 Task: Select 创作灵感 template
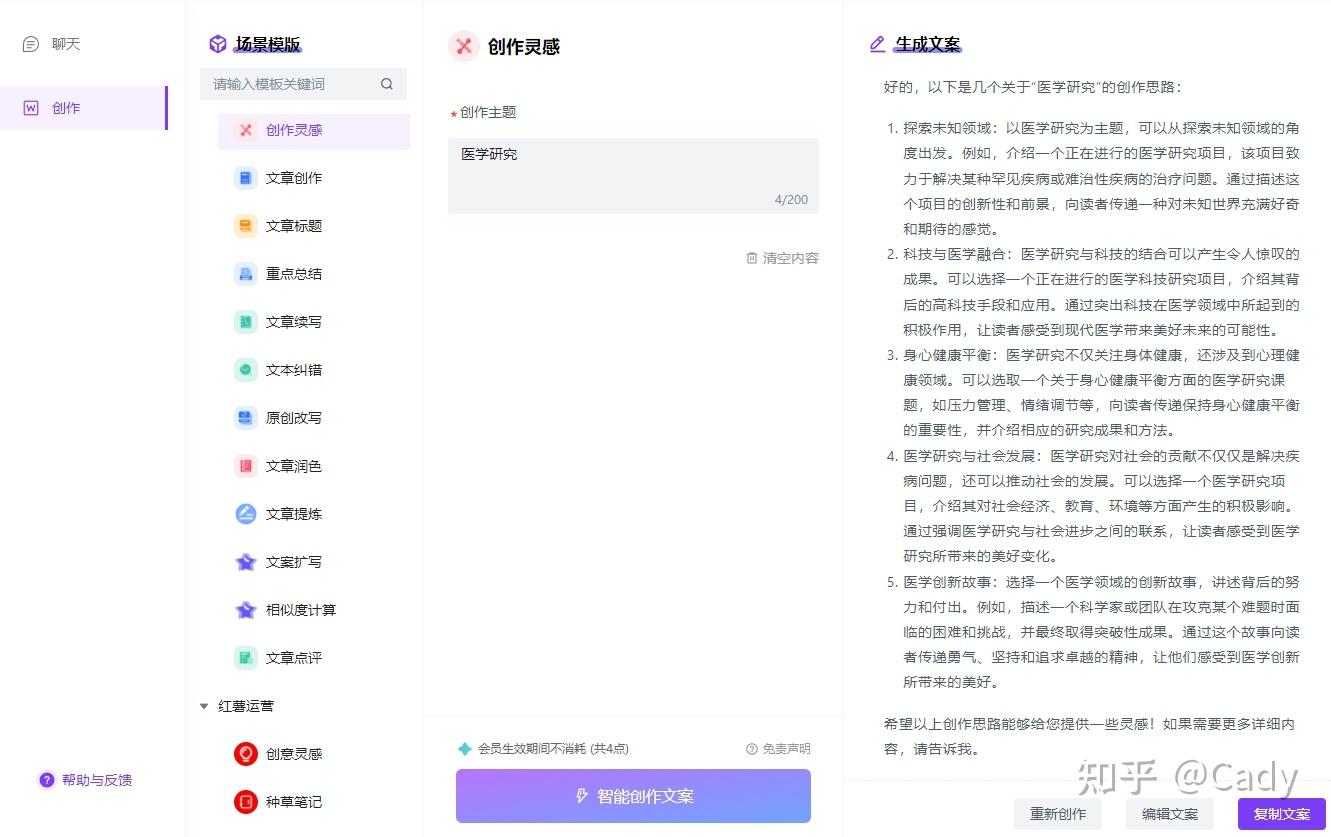[x=314, y=131]
